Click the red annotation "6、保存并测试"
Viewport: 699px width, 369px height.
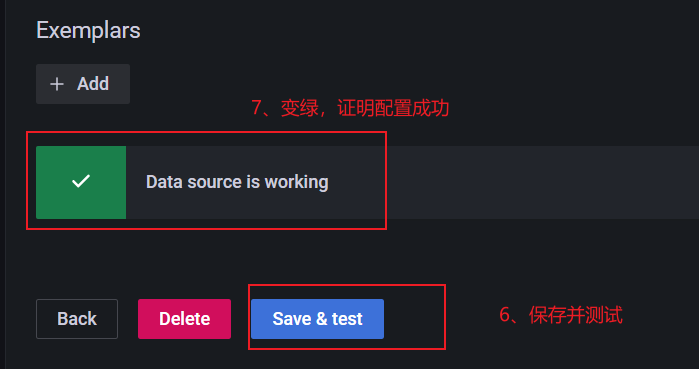(560, 315)
